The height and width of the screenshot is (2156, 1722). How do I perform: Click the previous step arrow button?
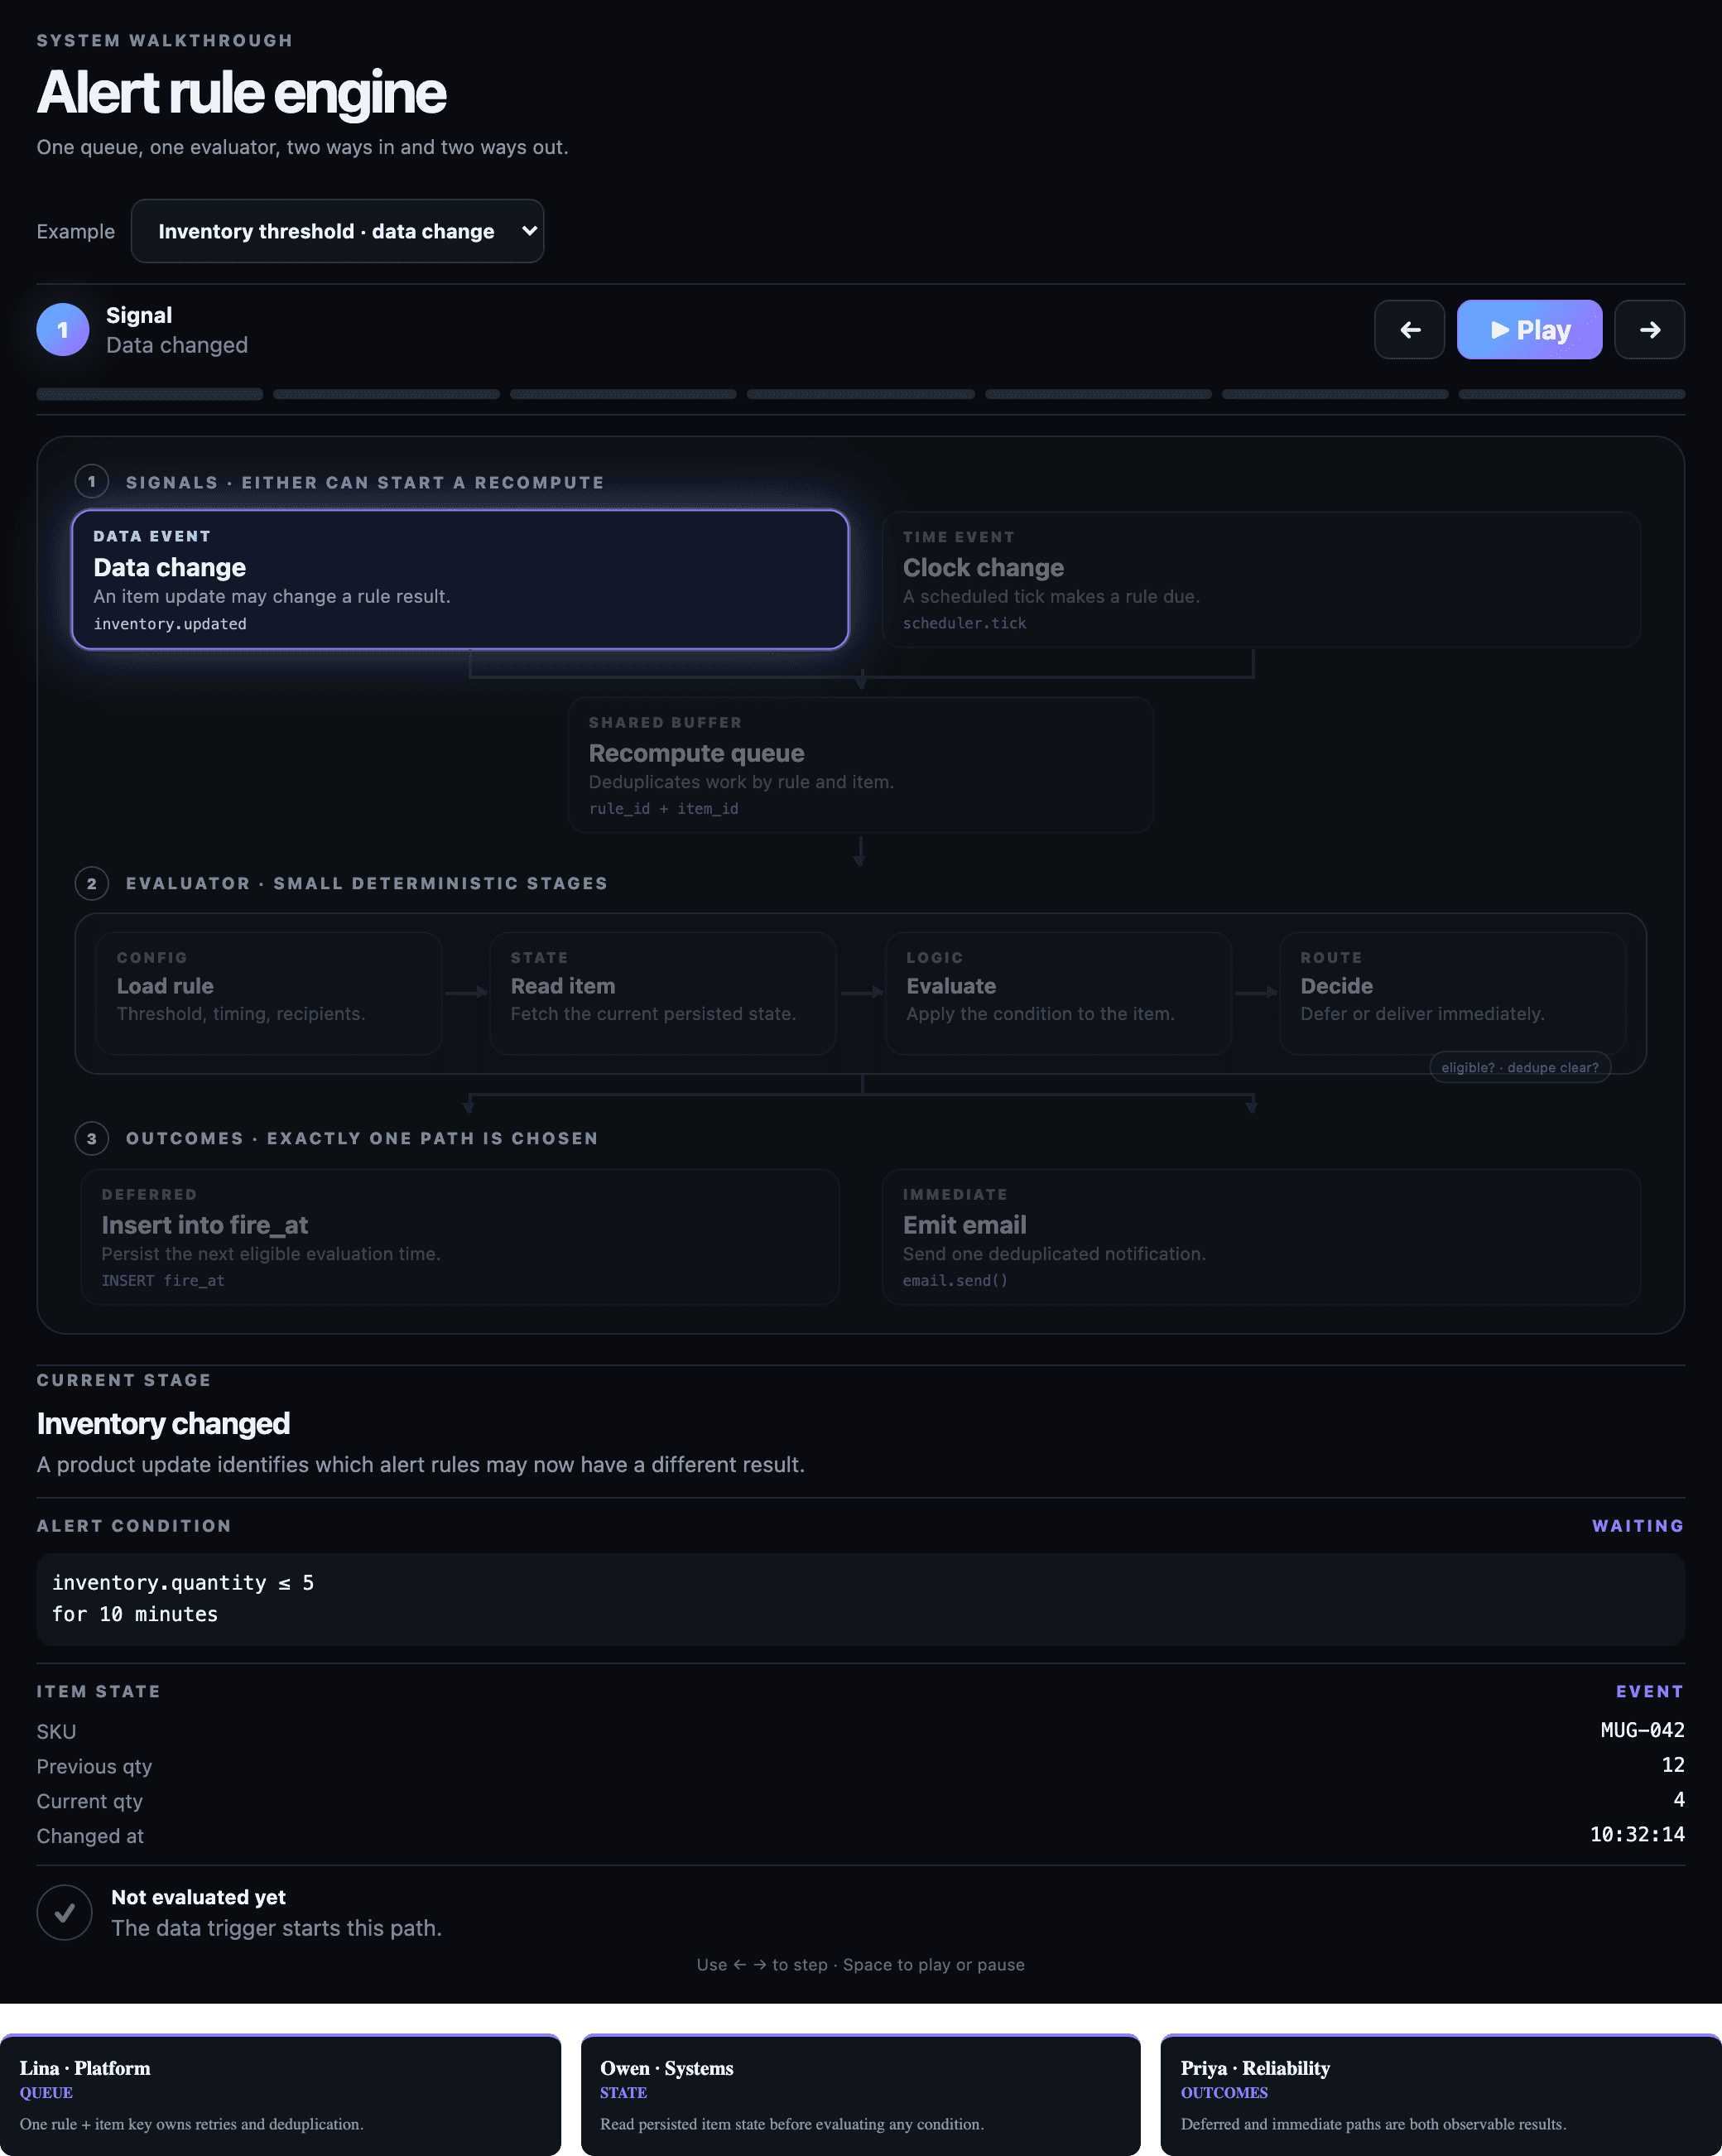click(1409, 330)
